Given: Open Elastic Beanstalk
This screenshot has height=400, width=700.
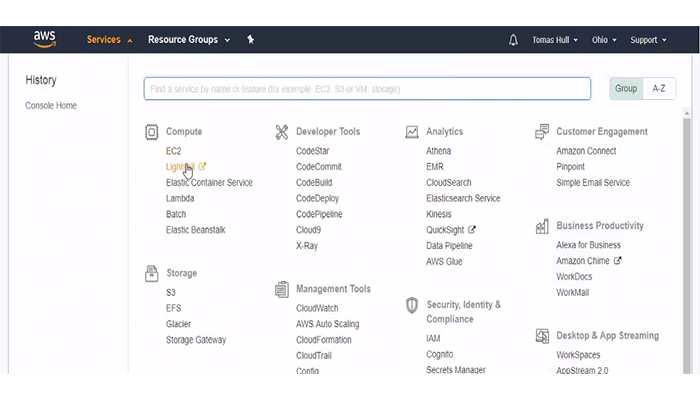Looking at the screenshot, I should (x=196, y=230).
